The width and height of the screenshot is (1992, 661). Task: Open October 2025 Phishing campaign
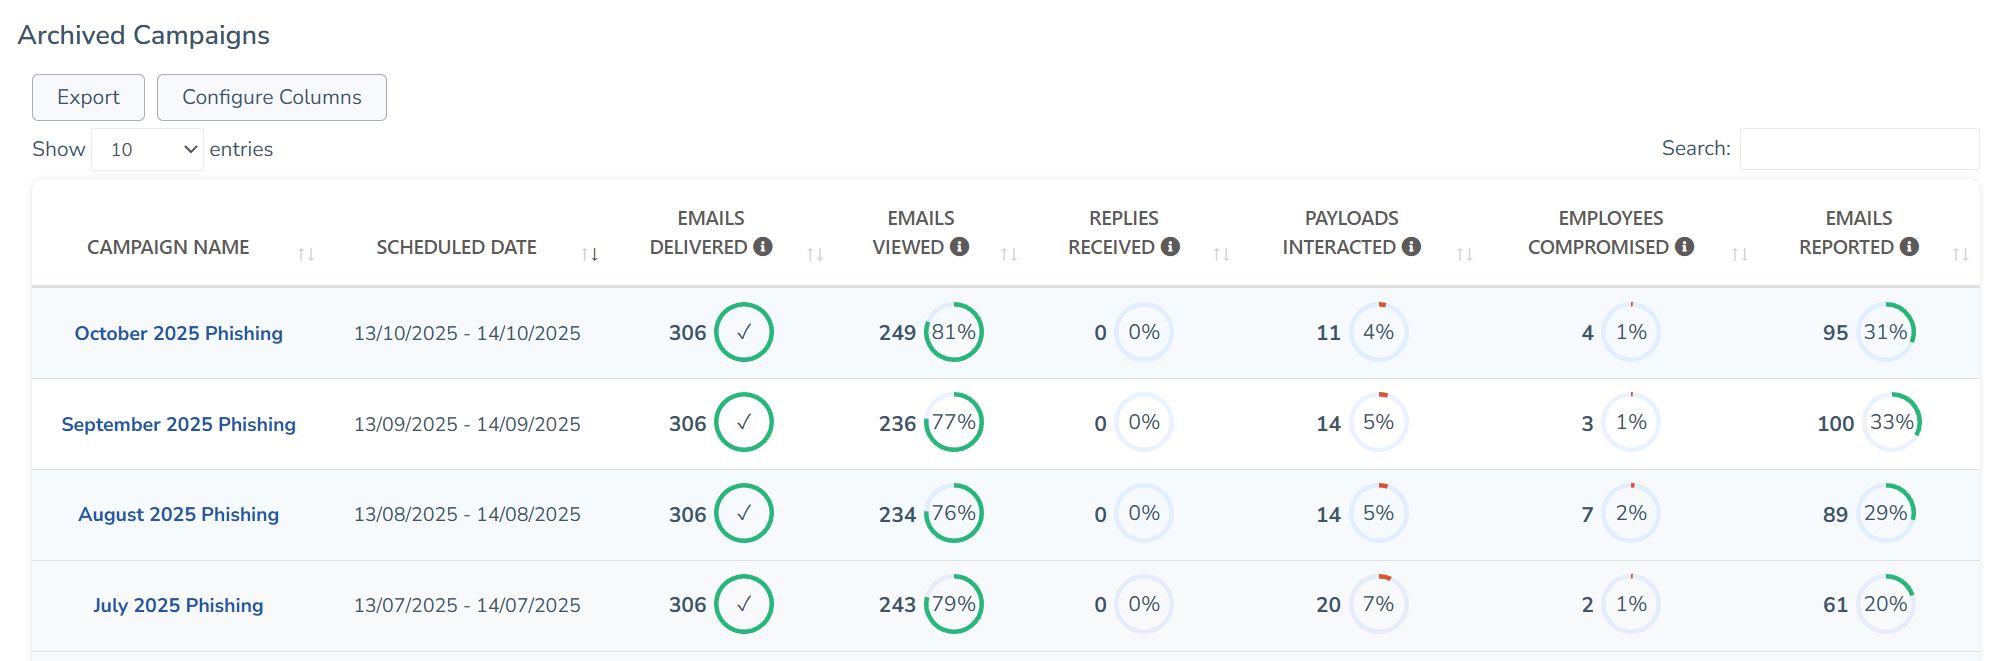(179, 333)
